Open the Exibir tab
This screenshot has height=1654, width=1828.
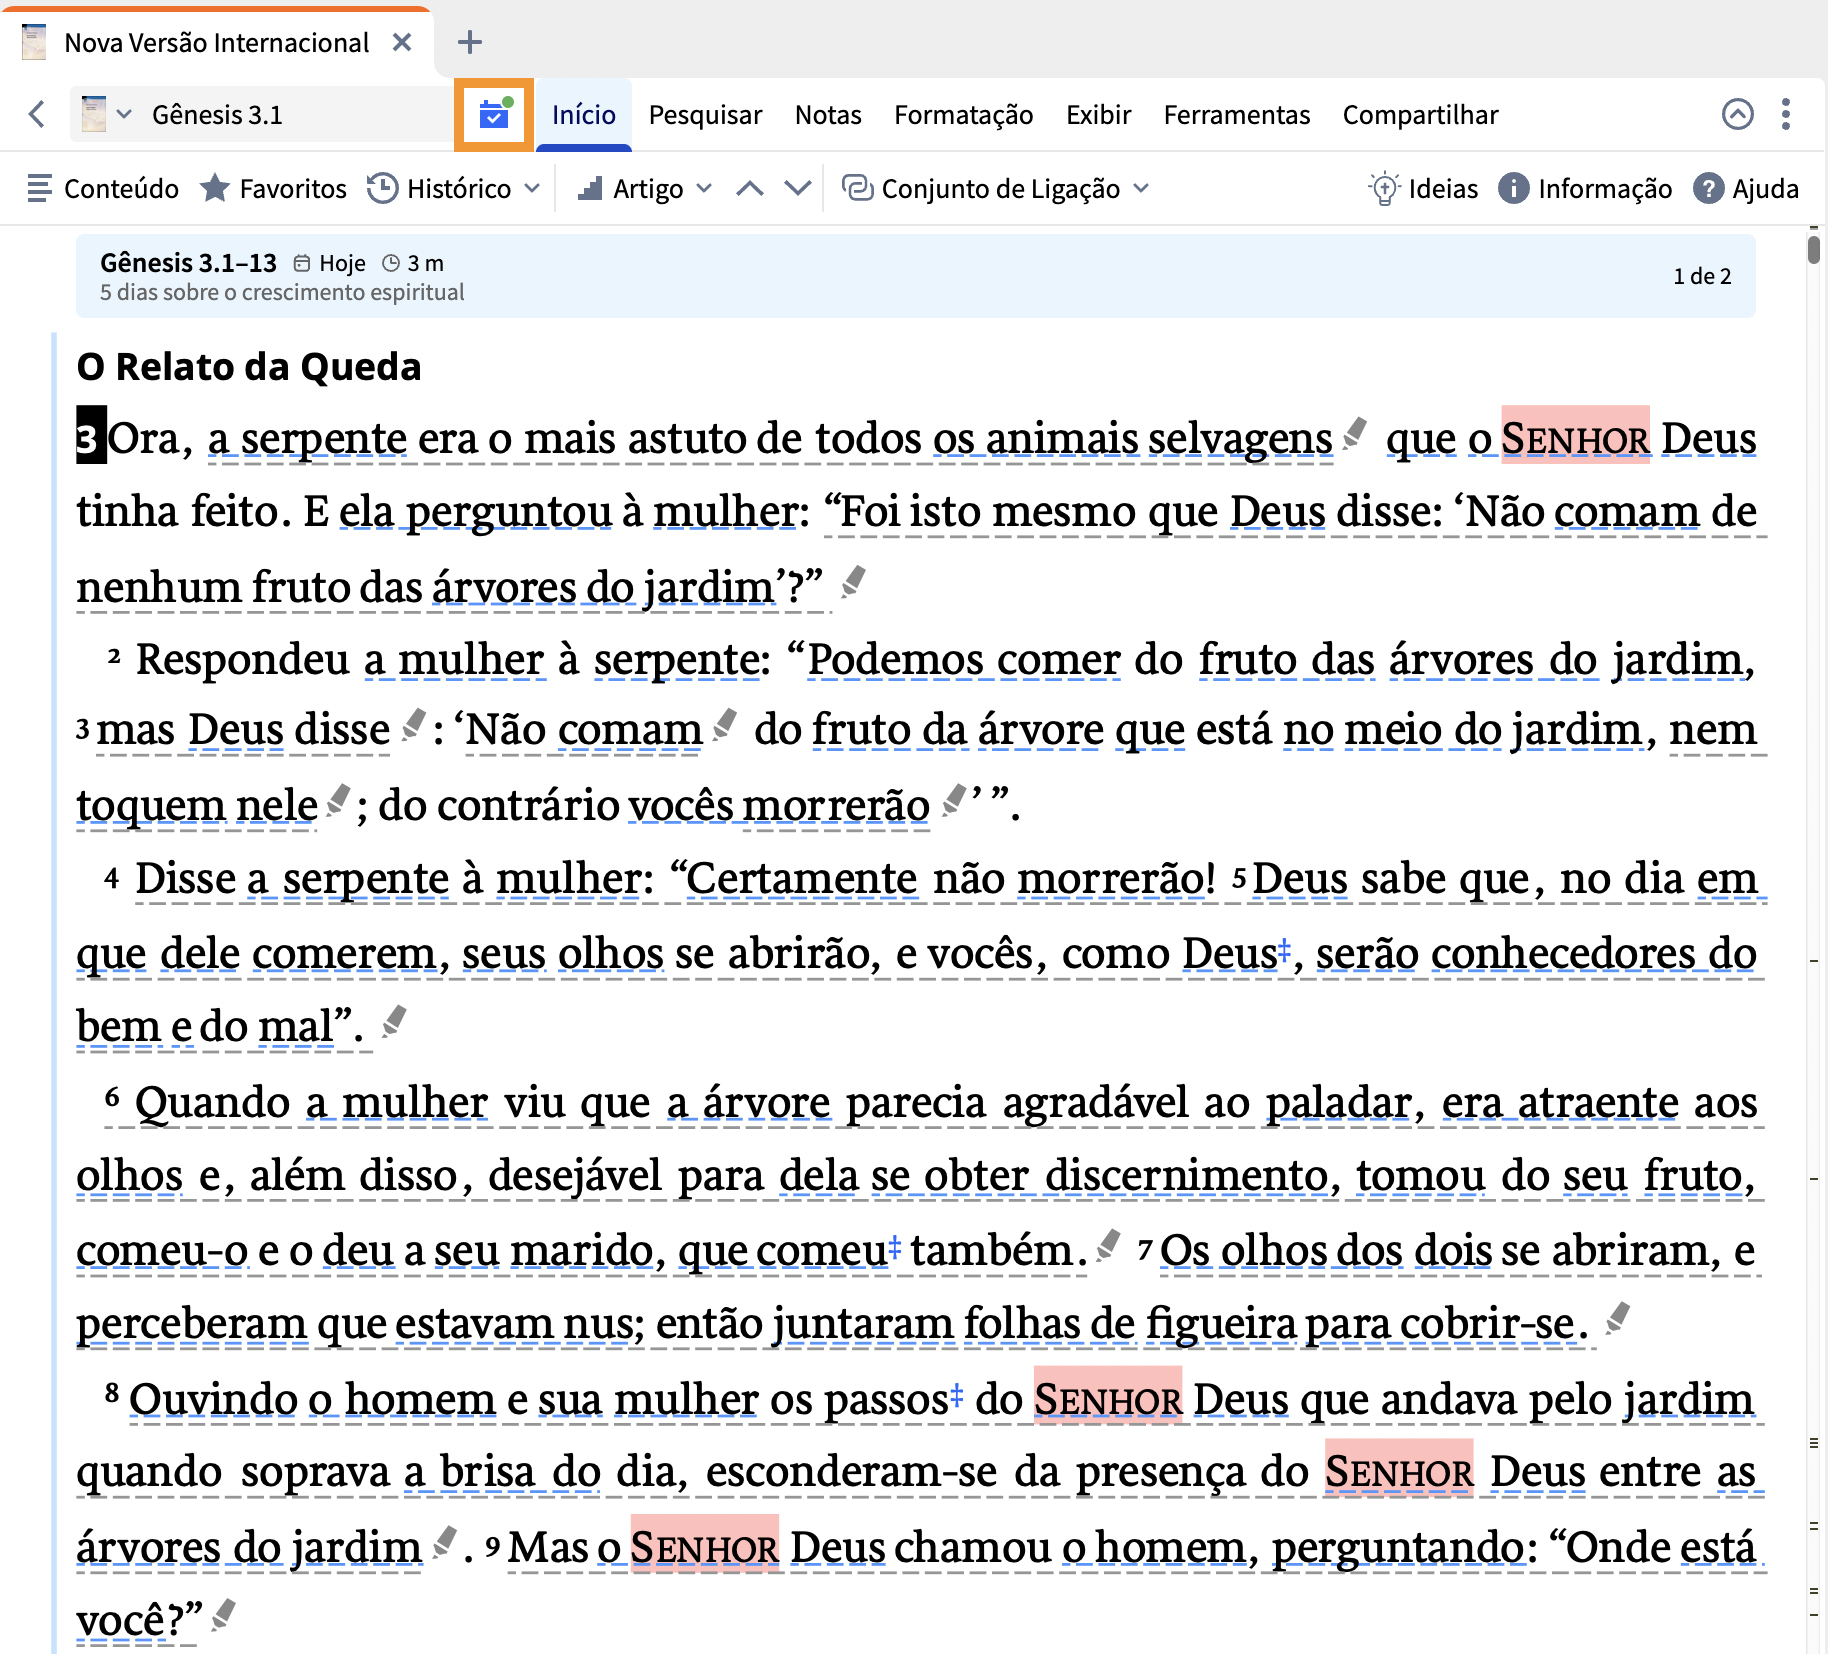point(1098,115)
